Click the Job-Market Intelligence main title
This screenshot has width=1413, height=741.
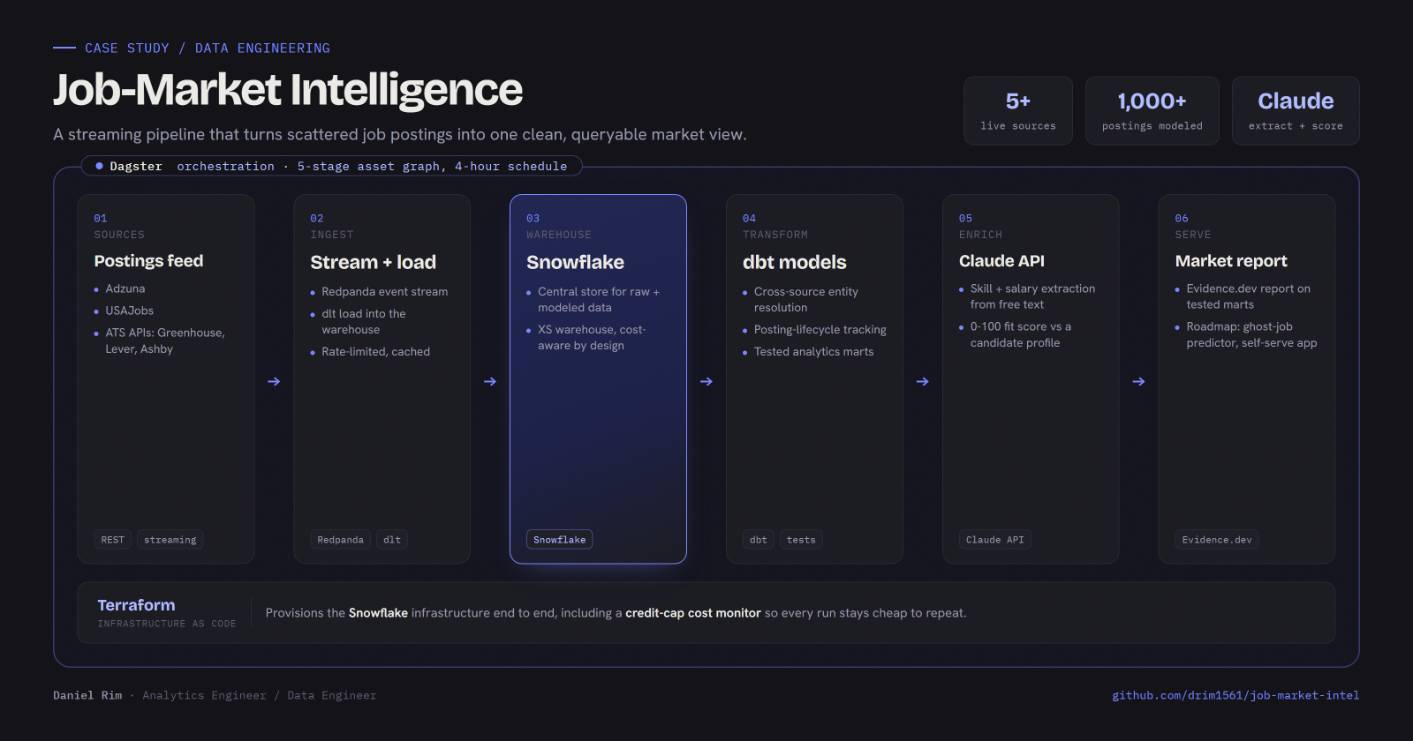(x=288, y=89)
